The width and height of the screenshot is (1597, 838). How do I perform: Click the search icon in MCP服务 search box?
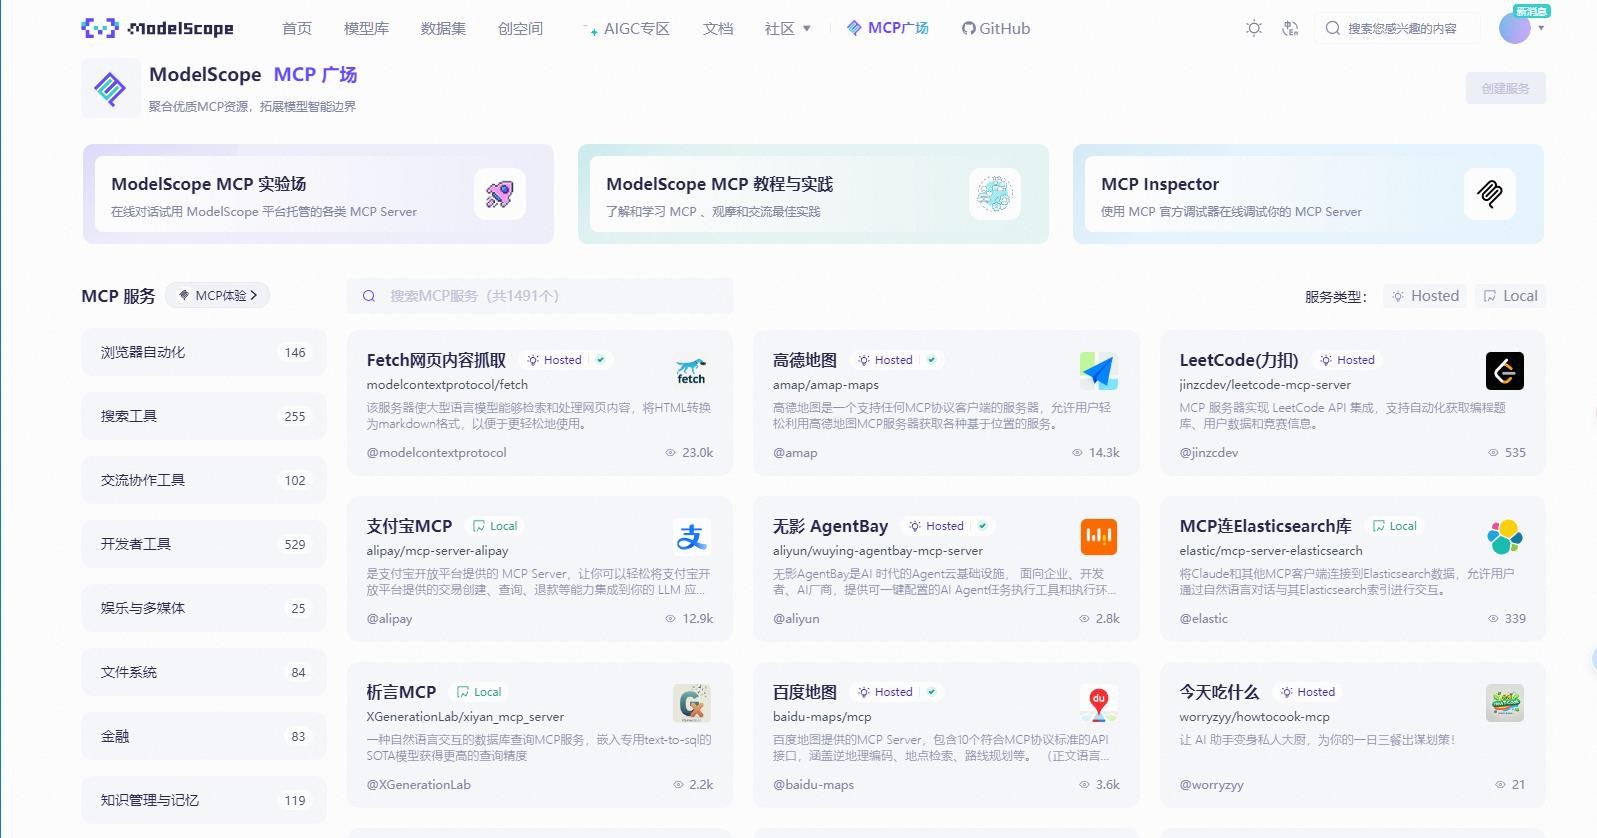click(x=369, y=296)
